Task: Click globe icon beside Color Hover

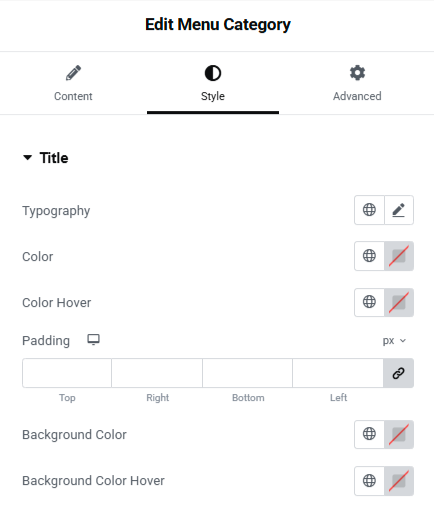Action: [369, 302]
